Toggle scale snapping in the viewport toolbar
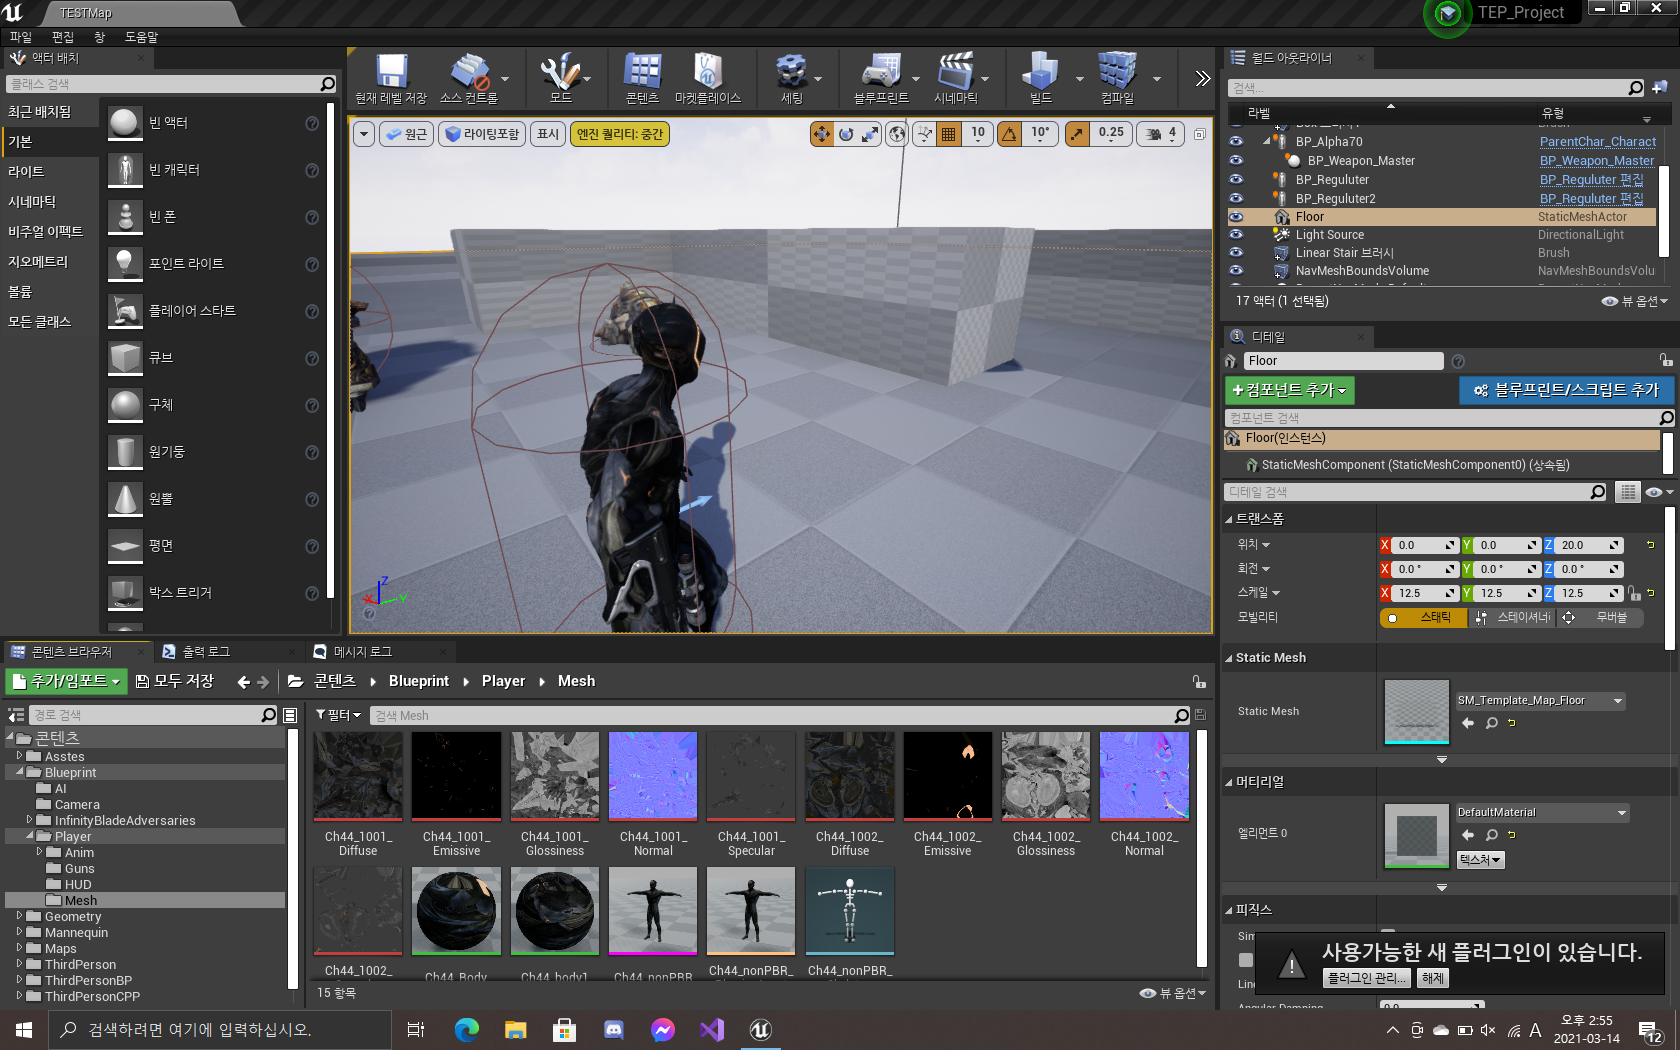1680x1050 pixels. pos(1077,134)
